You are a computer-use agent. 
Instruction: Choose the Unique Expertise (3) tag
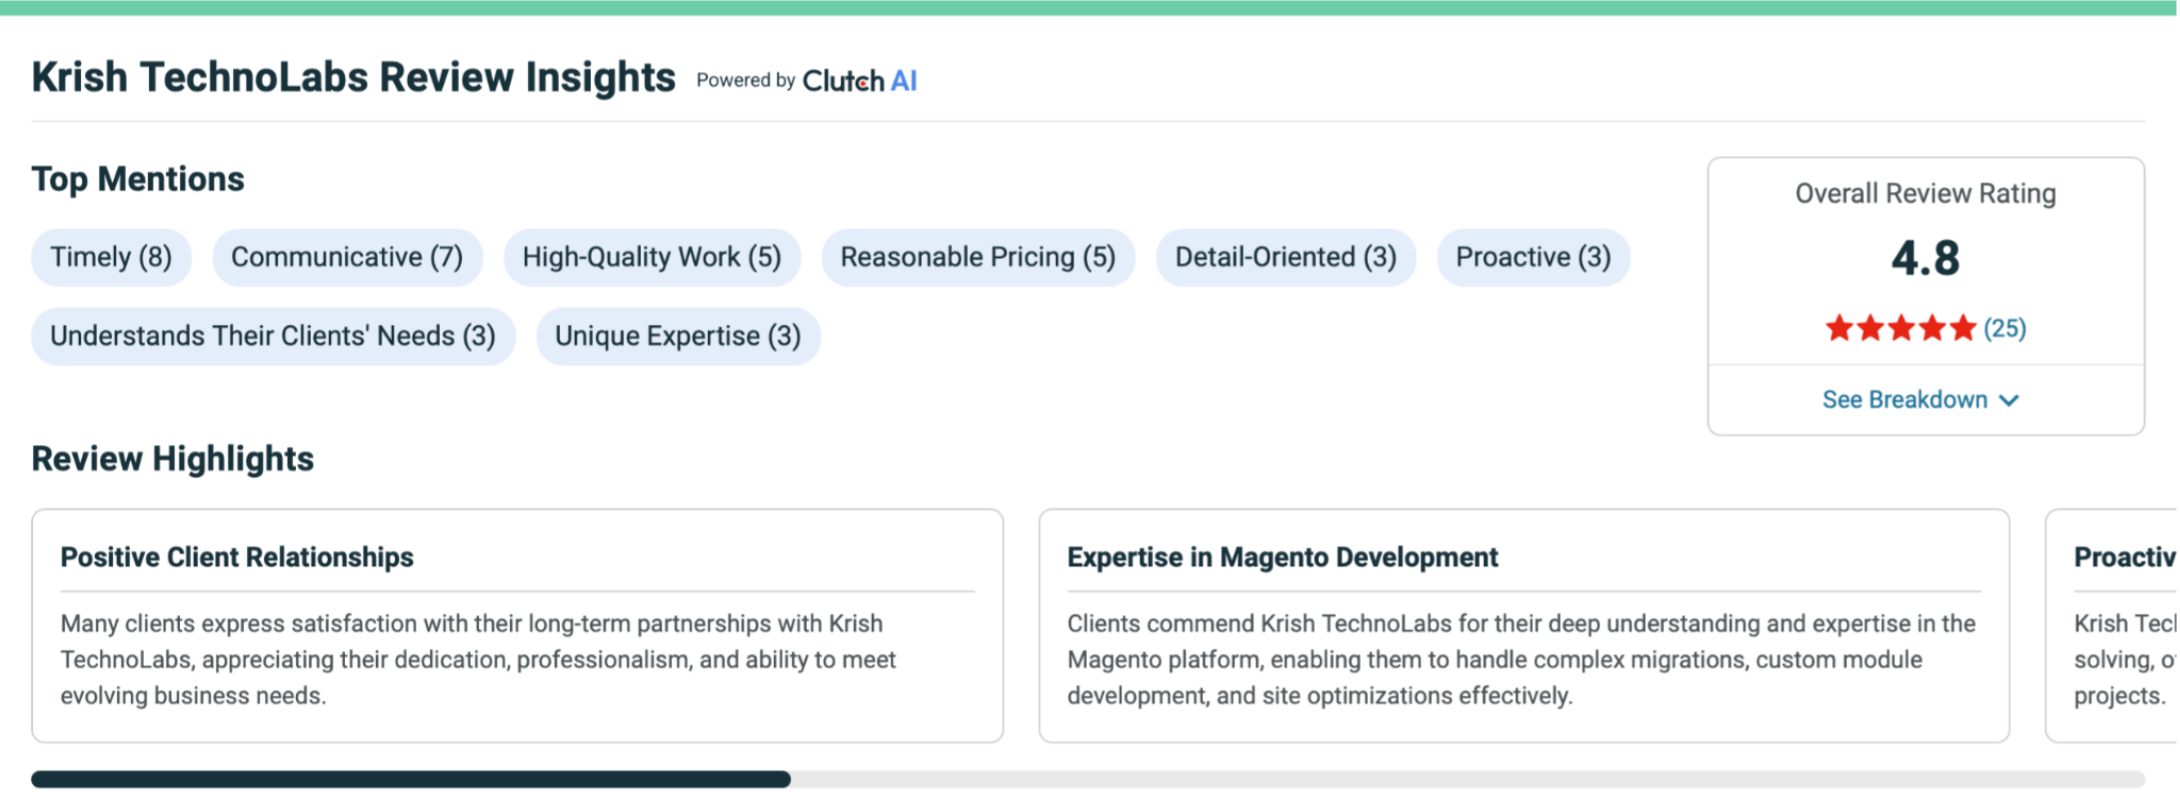point(678,336)
